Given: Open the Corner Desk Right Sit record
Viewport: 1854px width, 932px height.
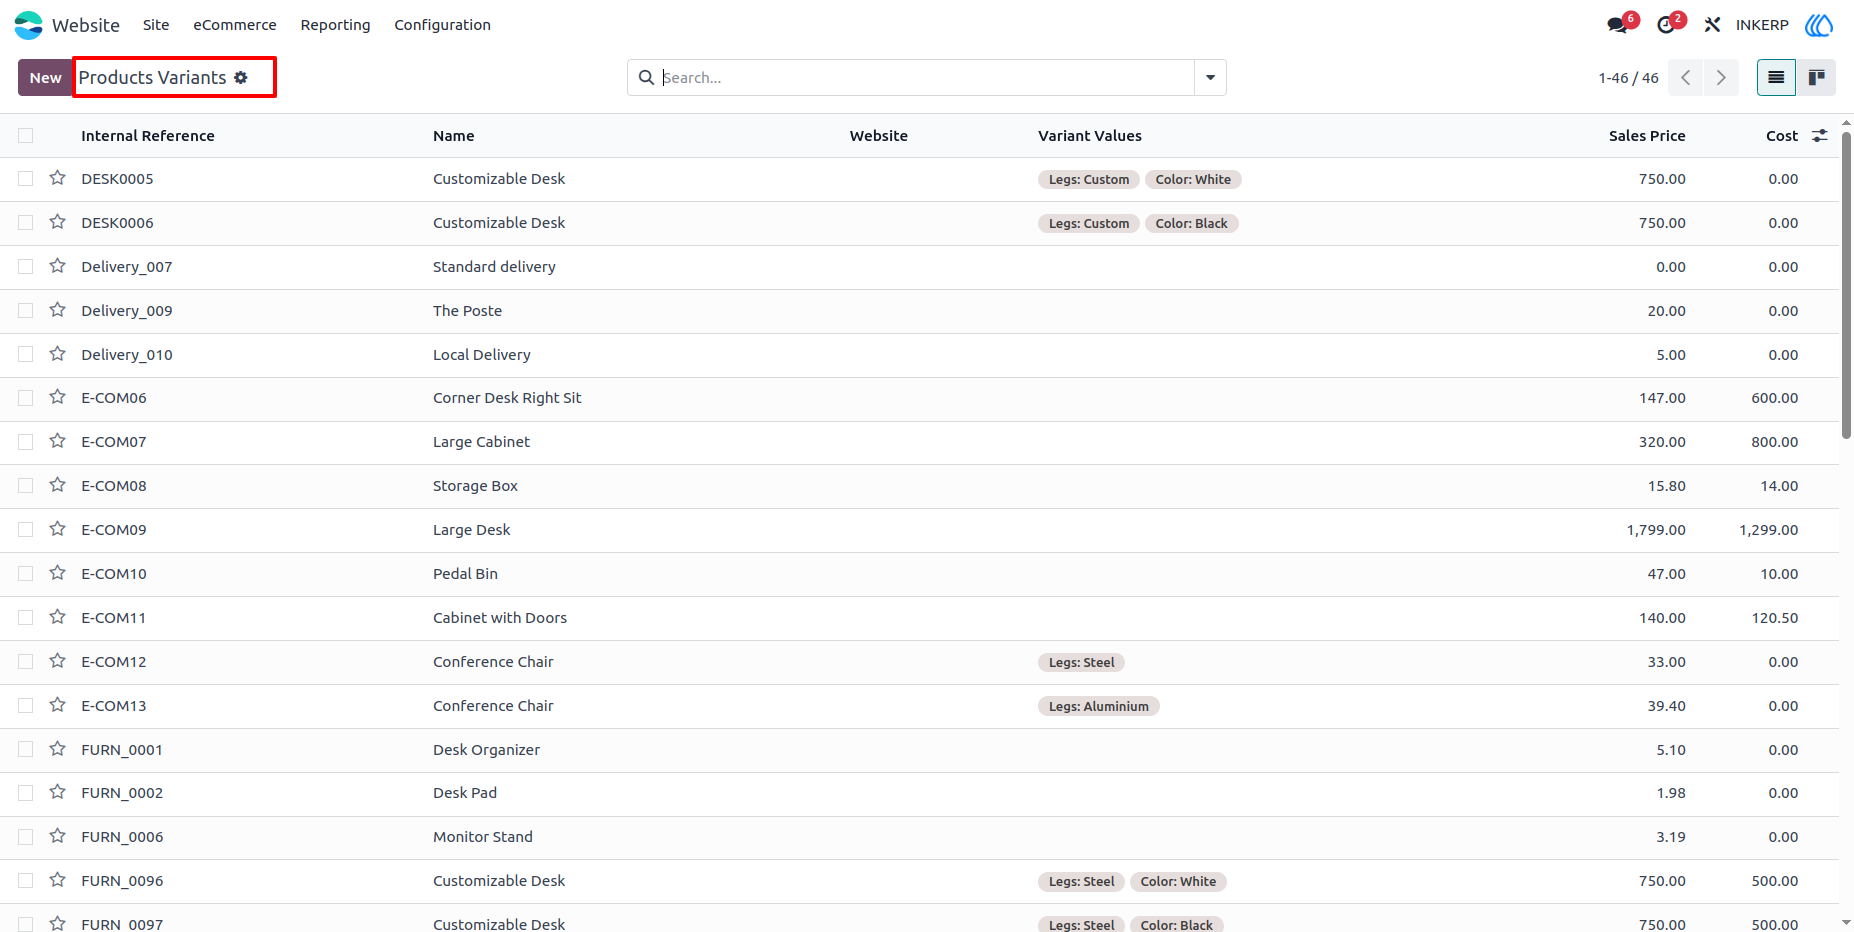Looking at the screenshot, I should [x=507, y=398].
